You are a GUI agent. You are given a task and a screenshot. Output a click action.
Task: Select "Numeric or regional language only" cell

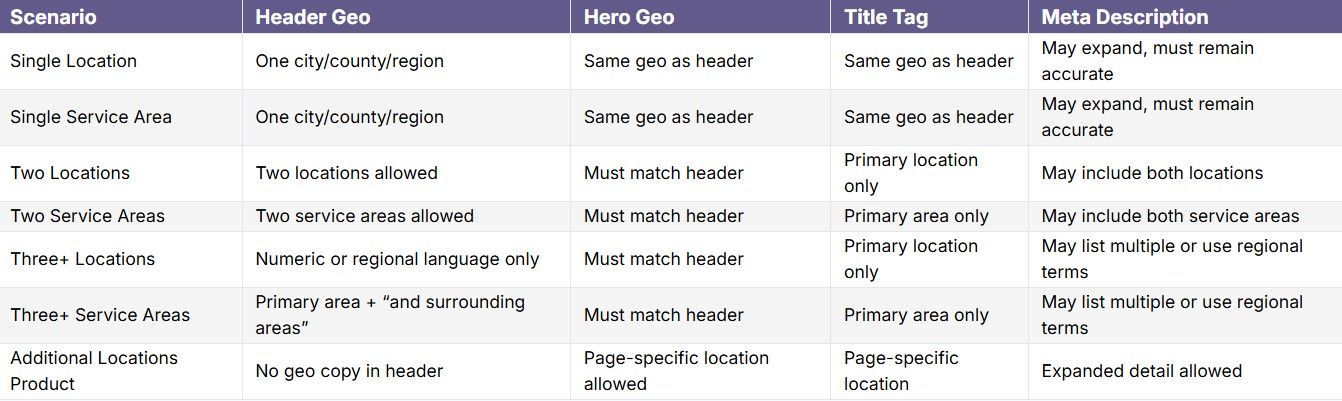tap(397, 259)
